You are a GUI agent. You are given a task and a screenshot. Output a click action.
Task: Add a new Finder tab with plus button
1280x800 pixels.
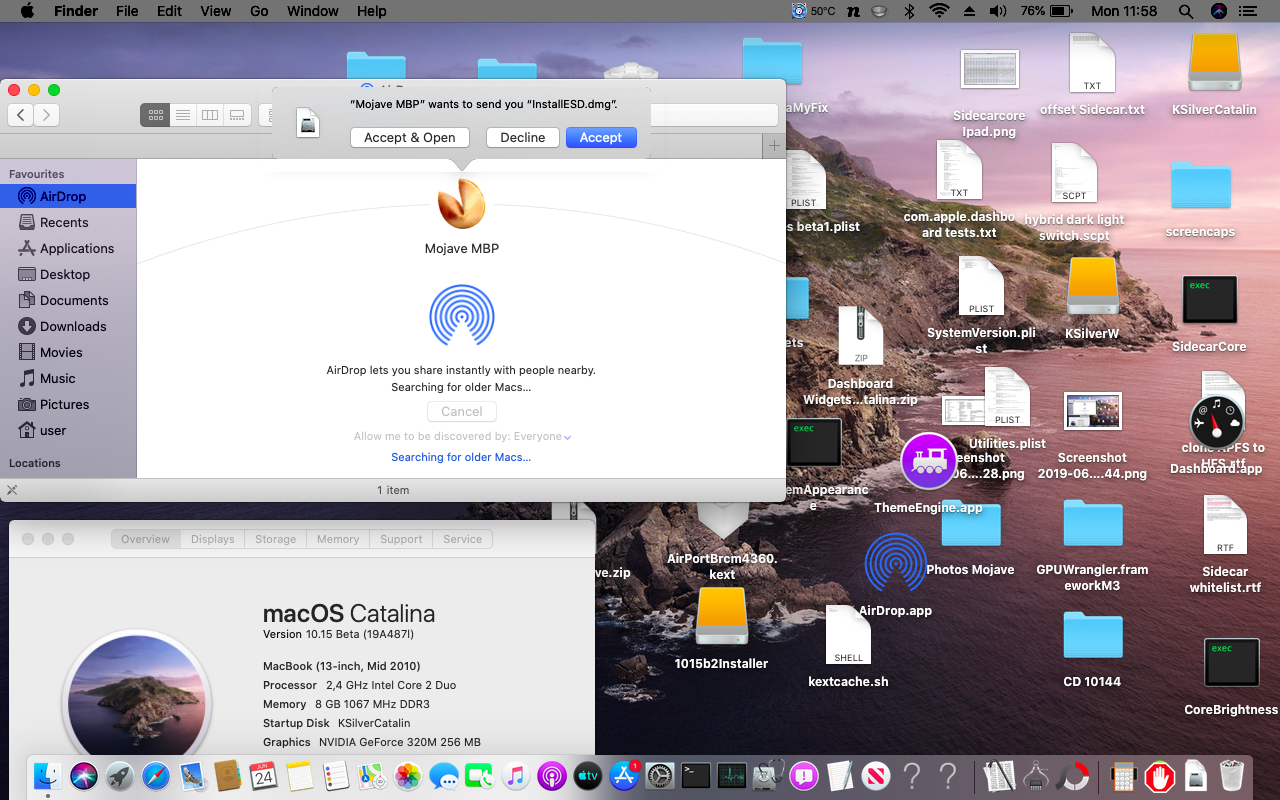[773, 146]
